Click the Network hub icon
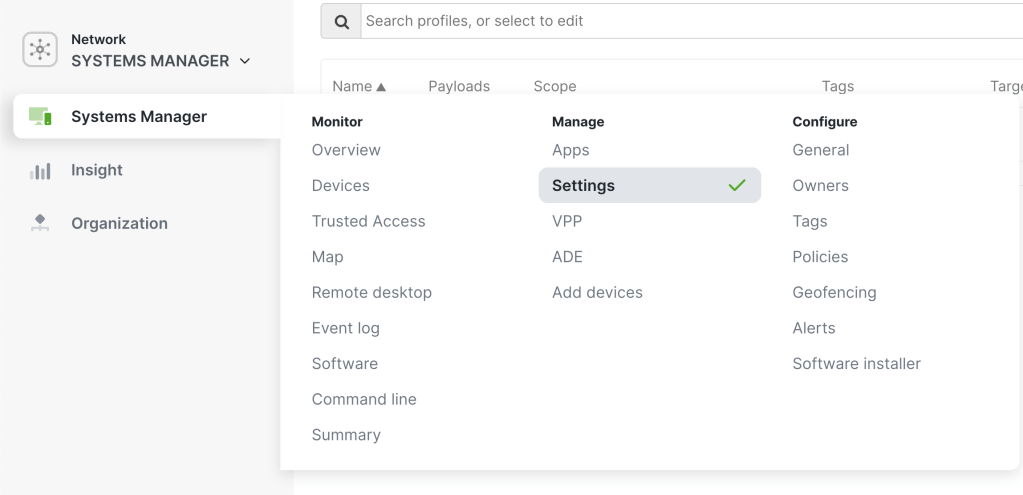 (40, 50)
